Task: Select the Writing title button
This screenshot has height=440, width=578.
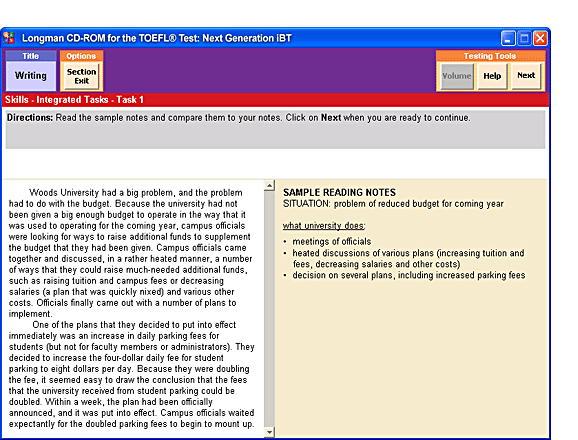Action: [x=31, y=76]
